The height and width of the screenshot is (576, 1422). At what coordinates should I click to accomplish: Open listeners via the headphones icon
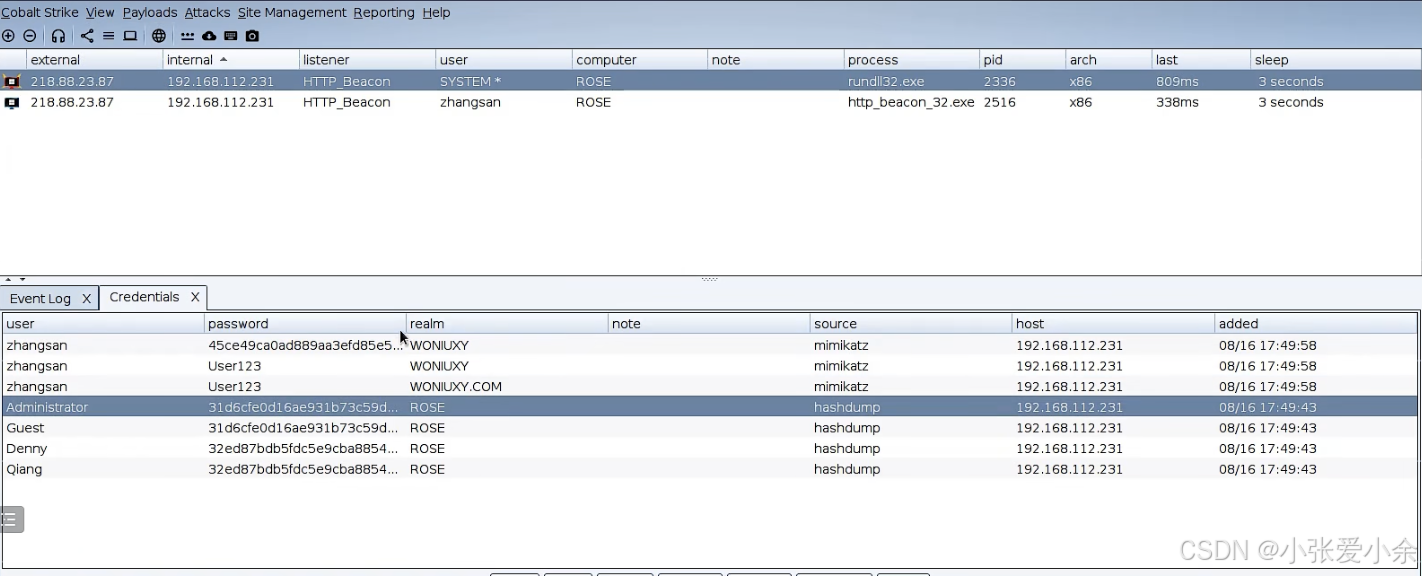click(x=58, y=36)
